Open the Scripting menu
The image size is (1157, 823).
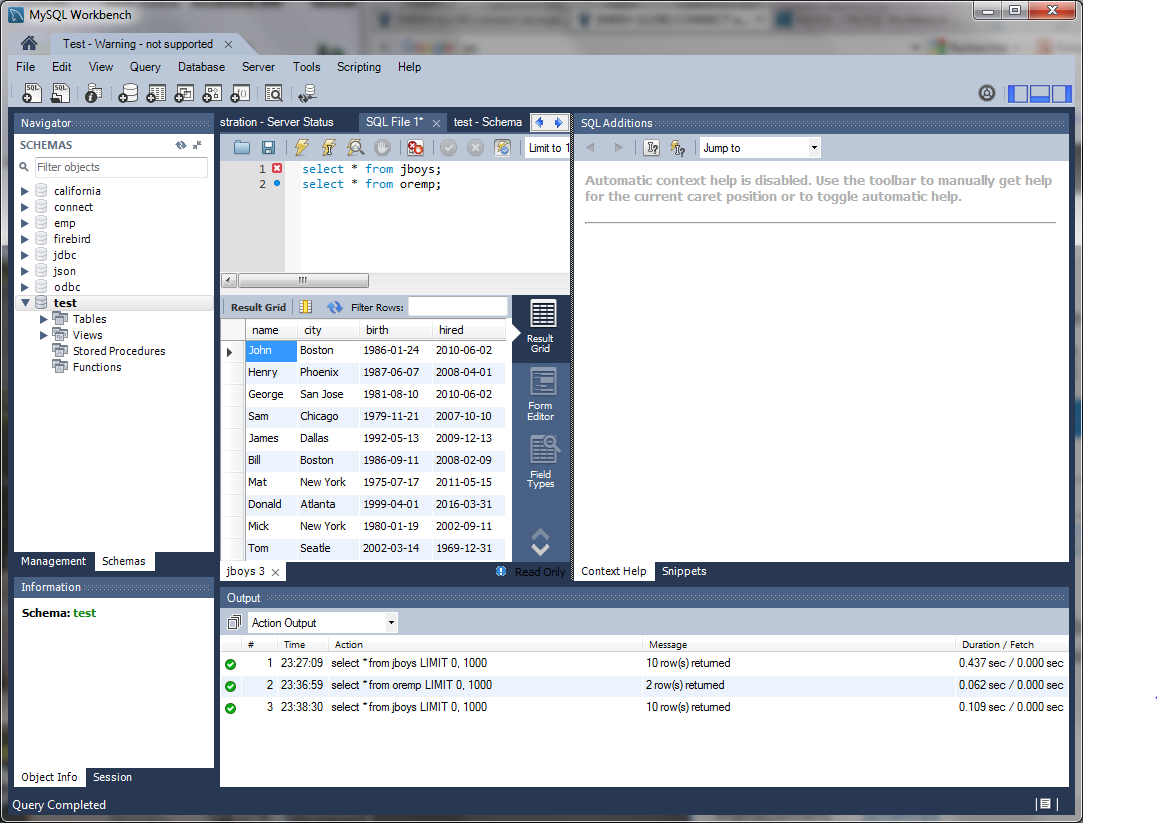[x=358, y=67]
